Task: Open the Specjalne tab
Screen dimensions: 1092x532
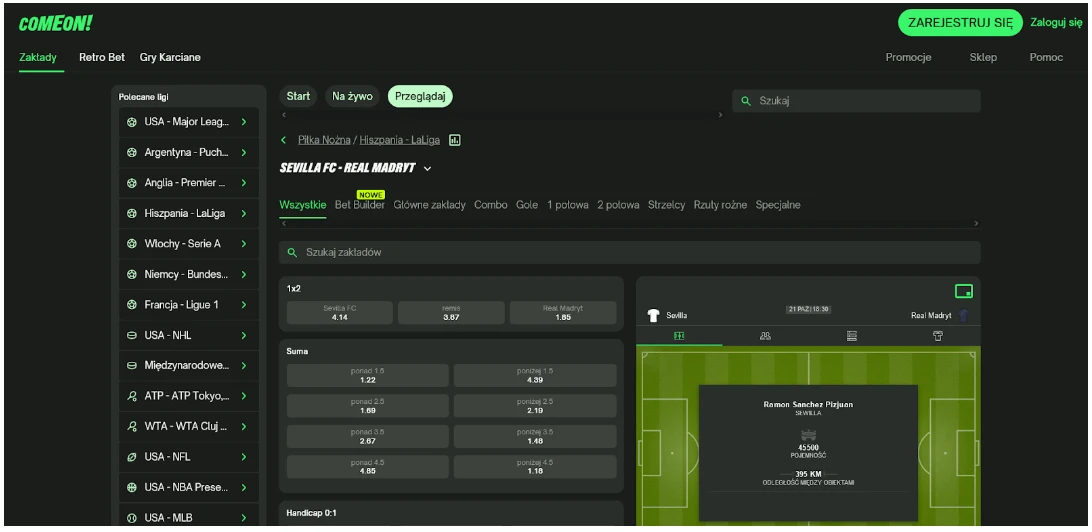Action: pos(778,205)
